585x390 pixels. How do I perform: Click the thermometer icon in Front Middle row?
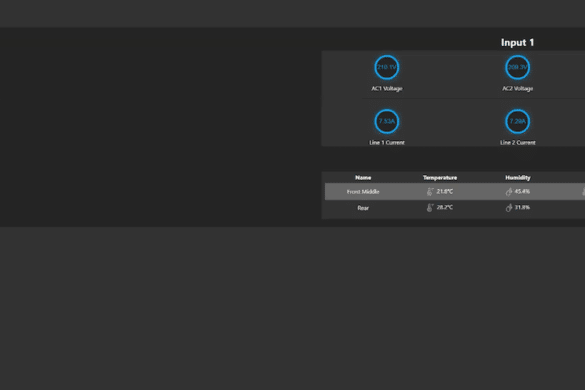click(430, 191)
